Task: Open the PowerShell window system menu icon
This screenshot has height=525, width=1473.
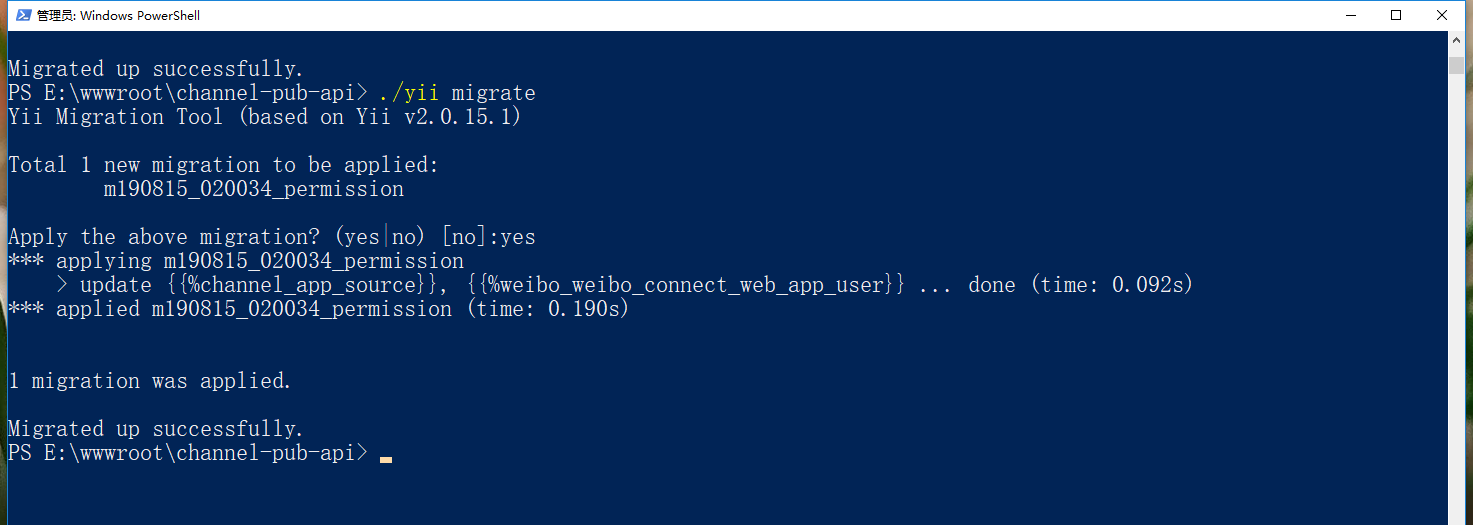Action: coord(22,15)
